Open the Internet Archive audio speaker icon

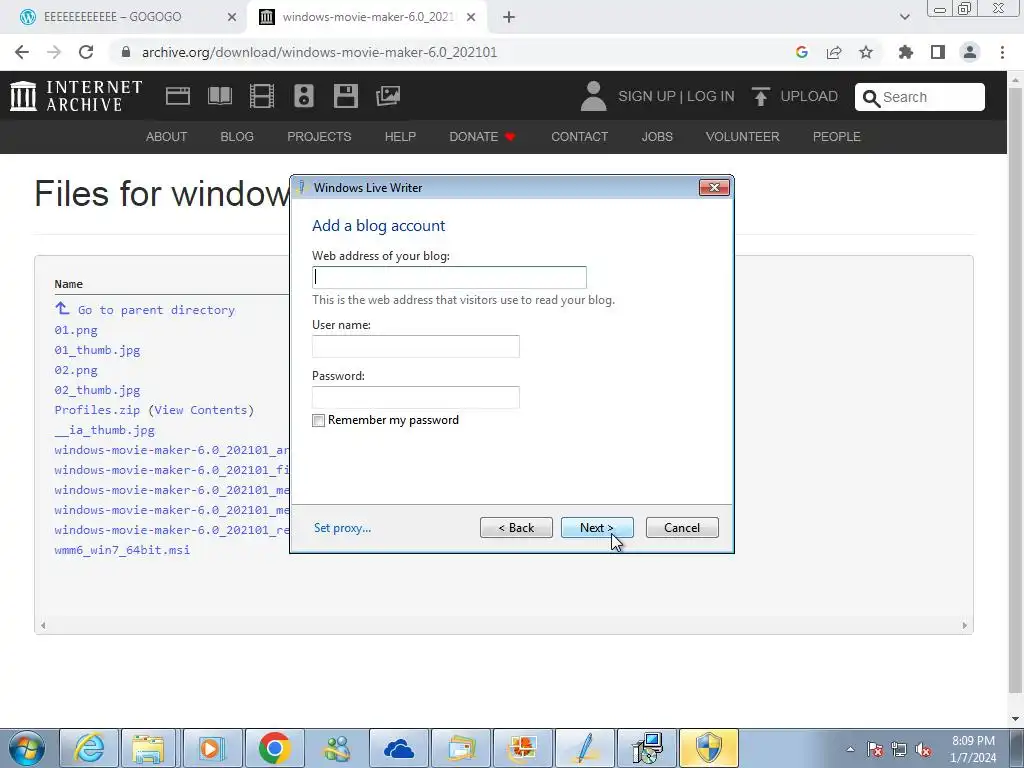click(304, 96)
